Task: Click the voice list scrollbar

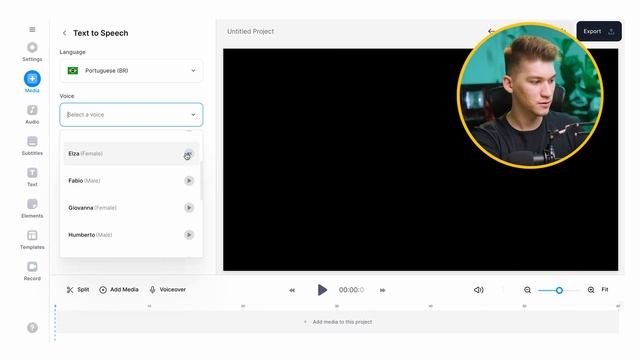Action: pos(201,180)
